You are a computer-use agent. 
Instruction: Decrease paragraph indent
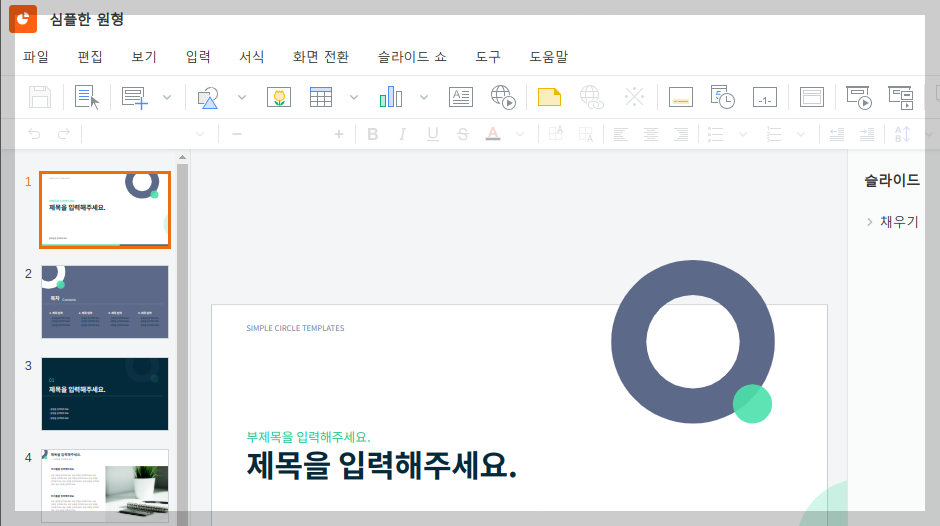coord(837,134)
